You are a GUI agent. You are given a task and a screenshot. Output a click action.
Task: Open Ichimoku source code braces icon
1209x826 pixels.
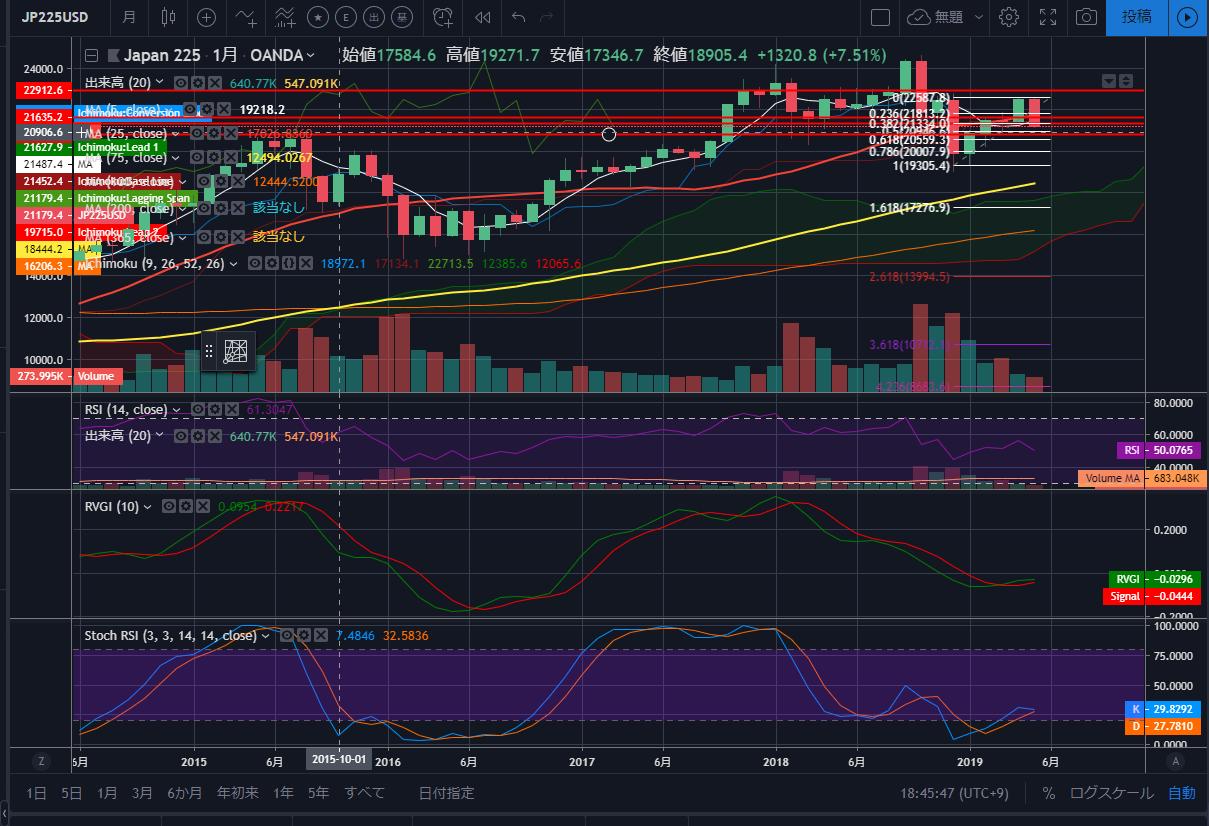[x=289, y=264]
